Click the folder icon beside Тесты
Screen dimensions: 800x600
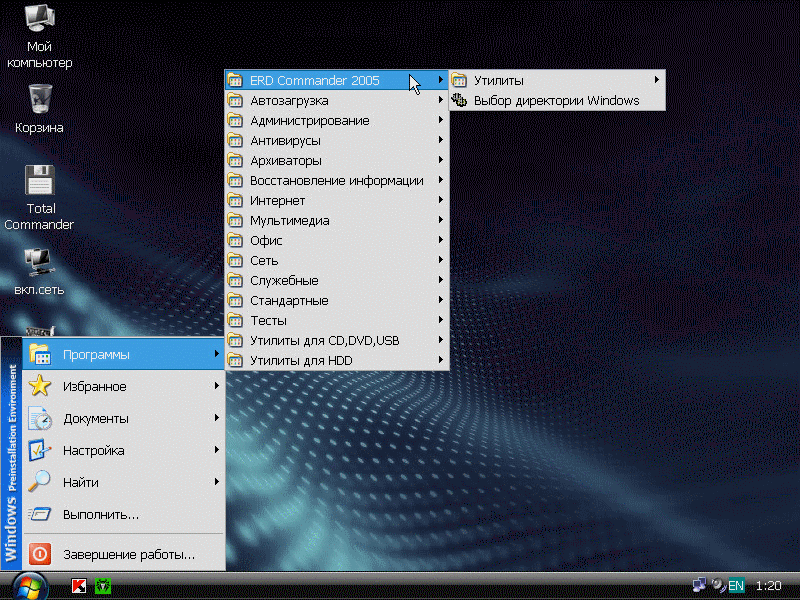[235, 320]
